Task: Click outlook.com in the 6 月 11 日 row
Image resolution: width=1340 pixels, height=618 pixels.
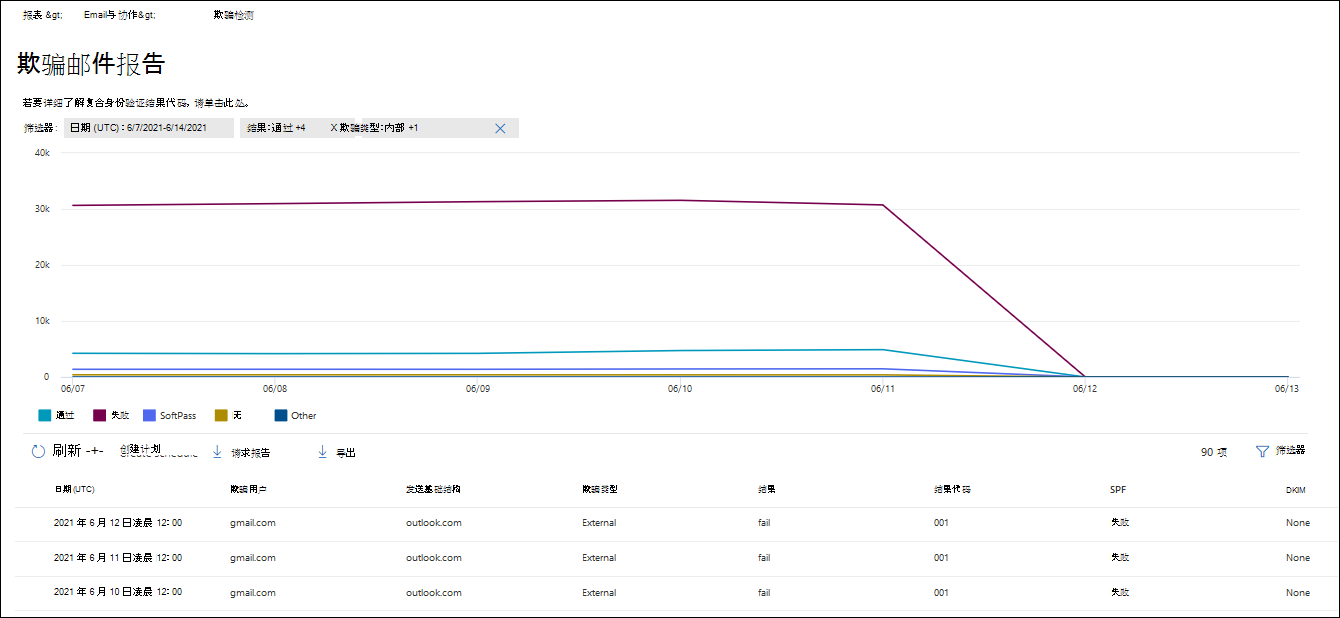Action: click(x=434, y=558)
